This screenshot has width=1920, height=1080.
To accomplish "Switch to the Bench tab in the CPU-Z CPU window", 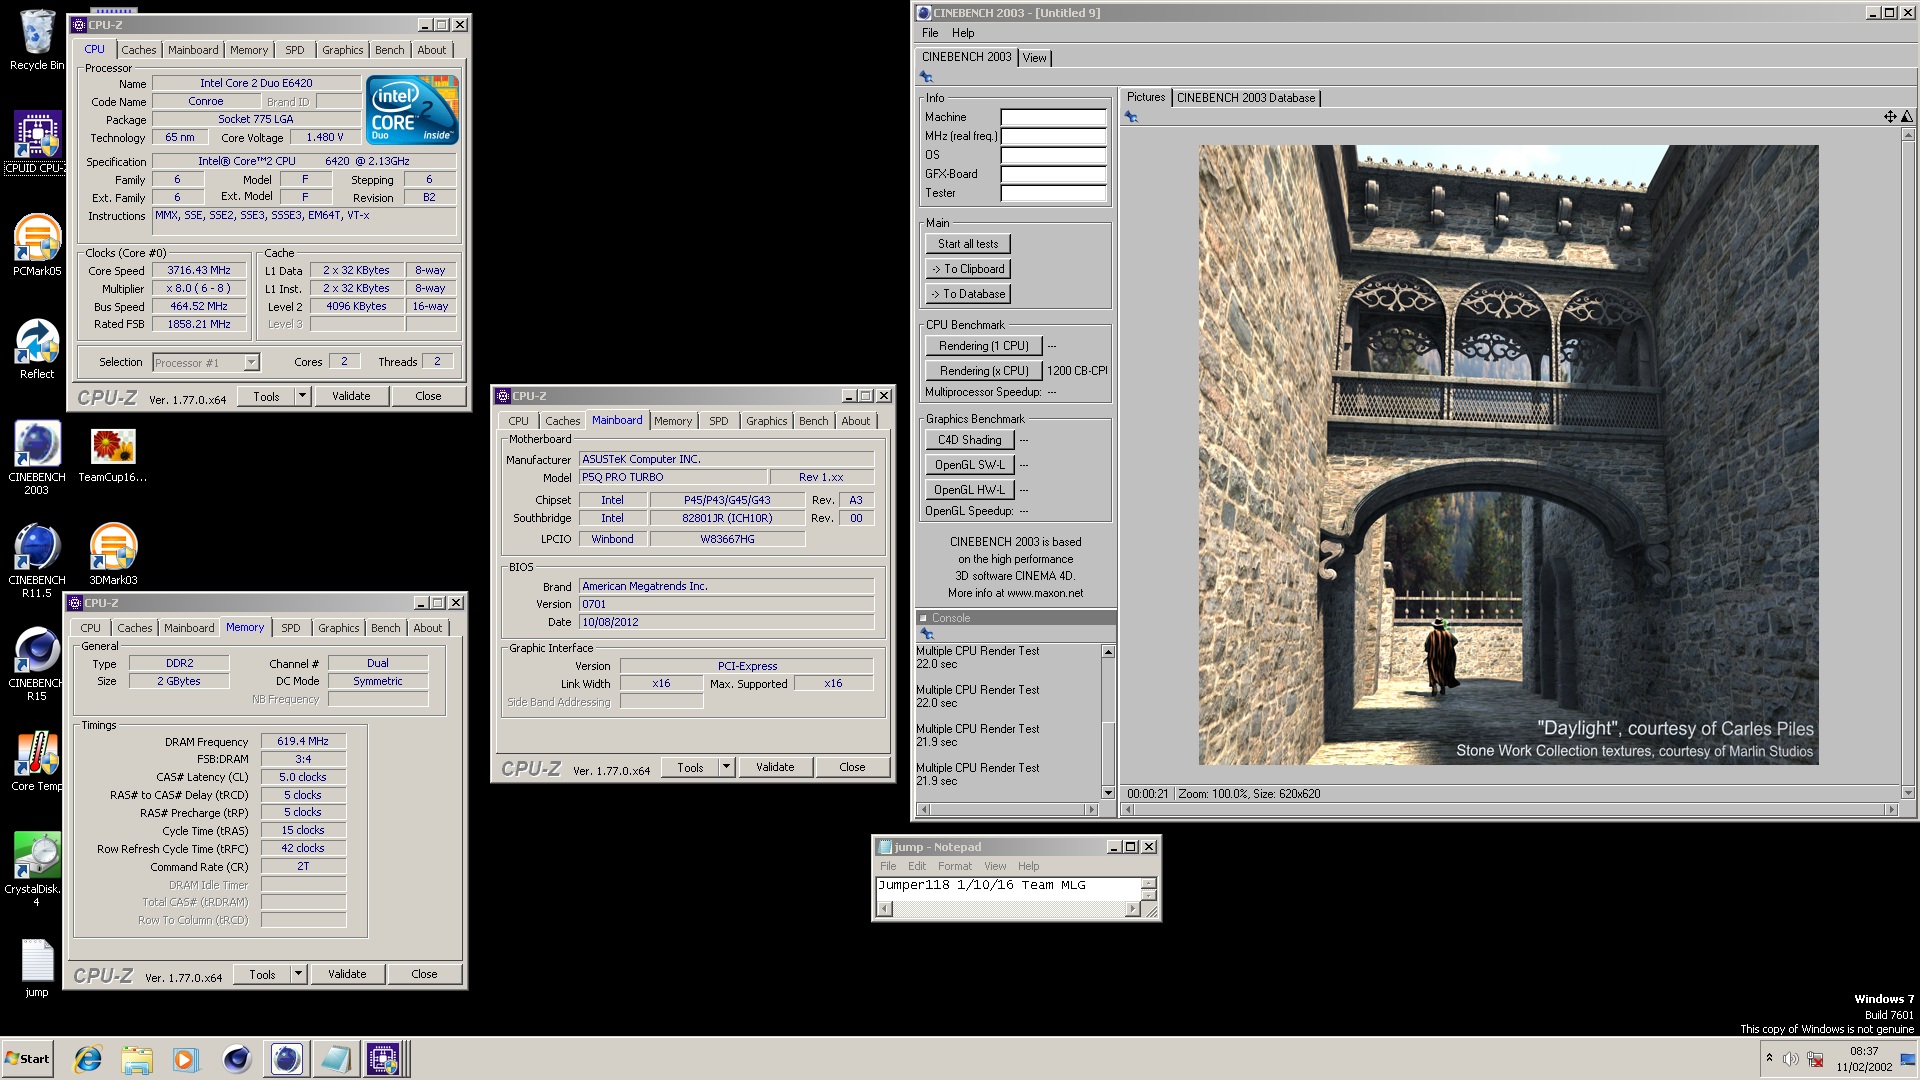I will pos(390,50).
